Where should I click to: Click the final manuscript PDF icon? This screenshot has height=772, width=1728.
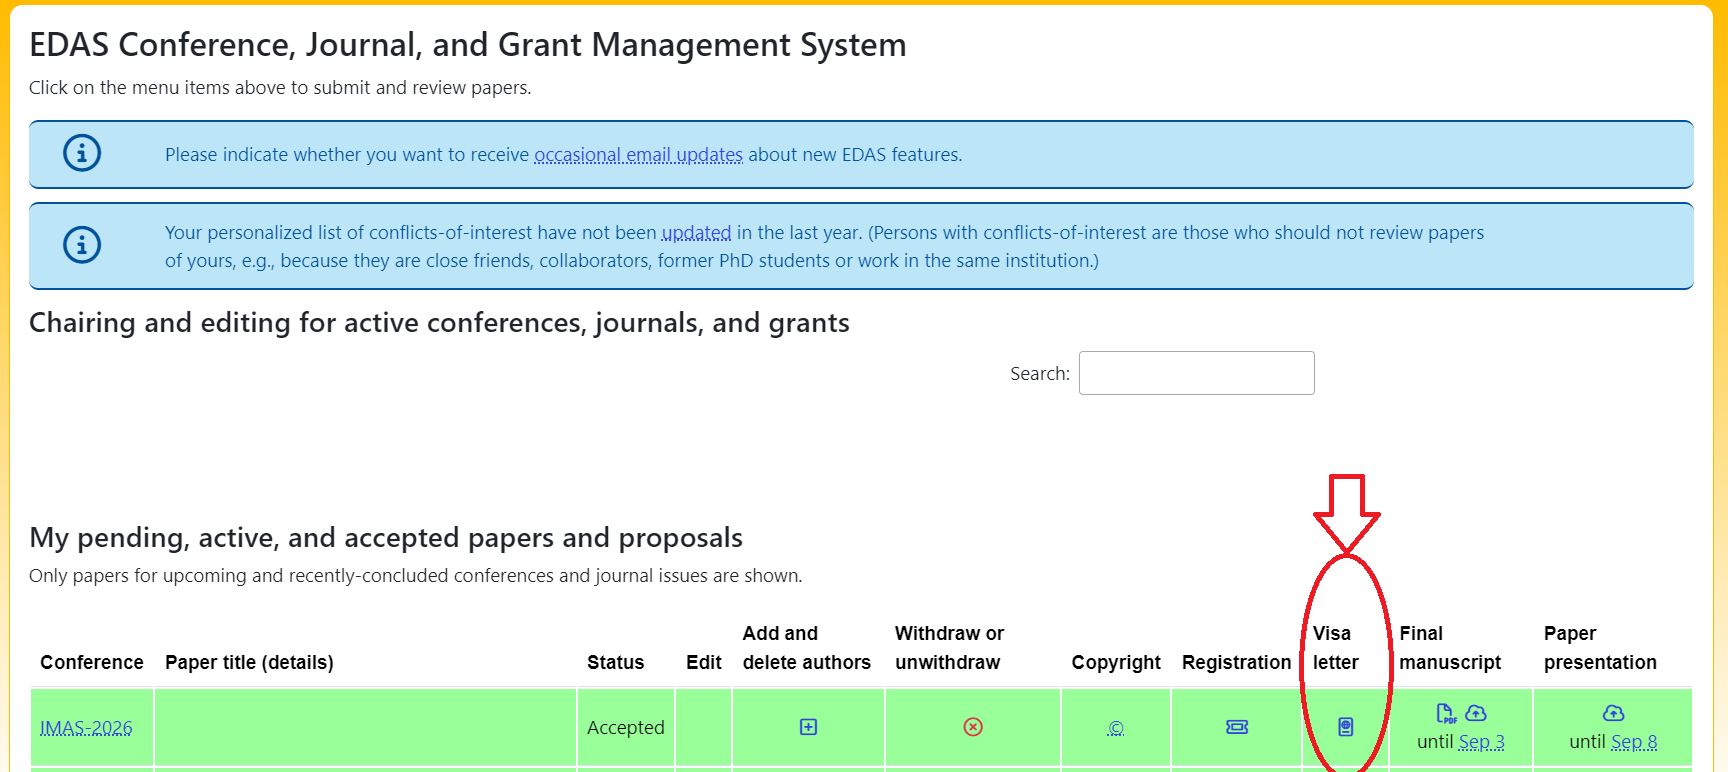pyautogui.click(x=1446, y=713)
